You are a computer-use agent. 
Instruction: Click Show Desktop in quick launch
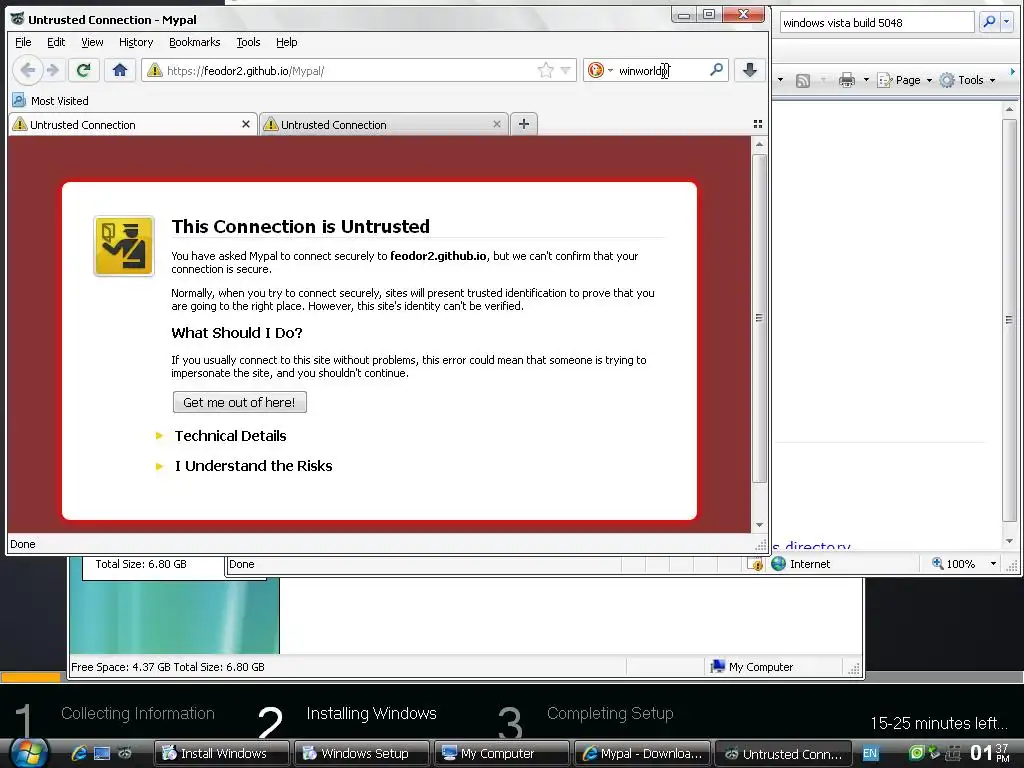coord(102,753)
